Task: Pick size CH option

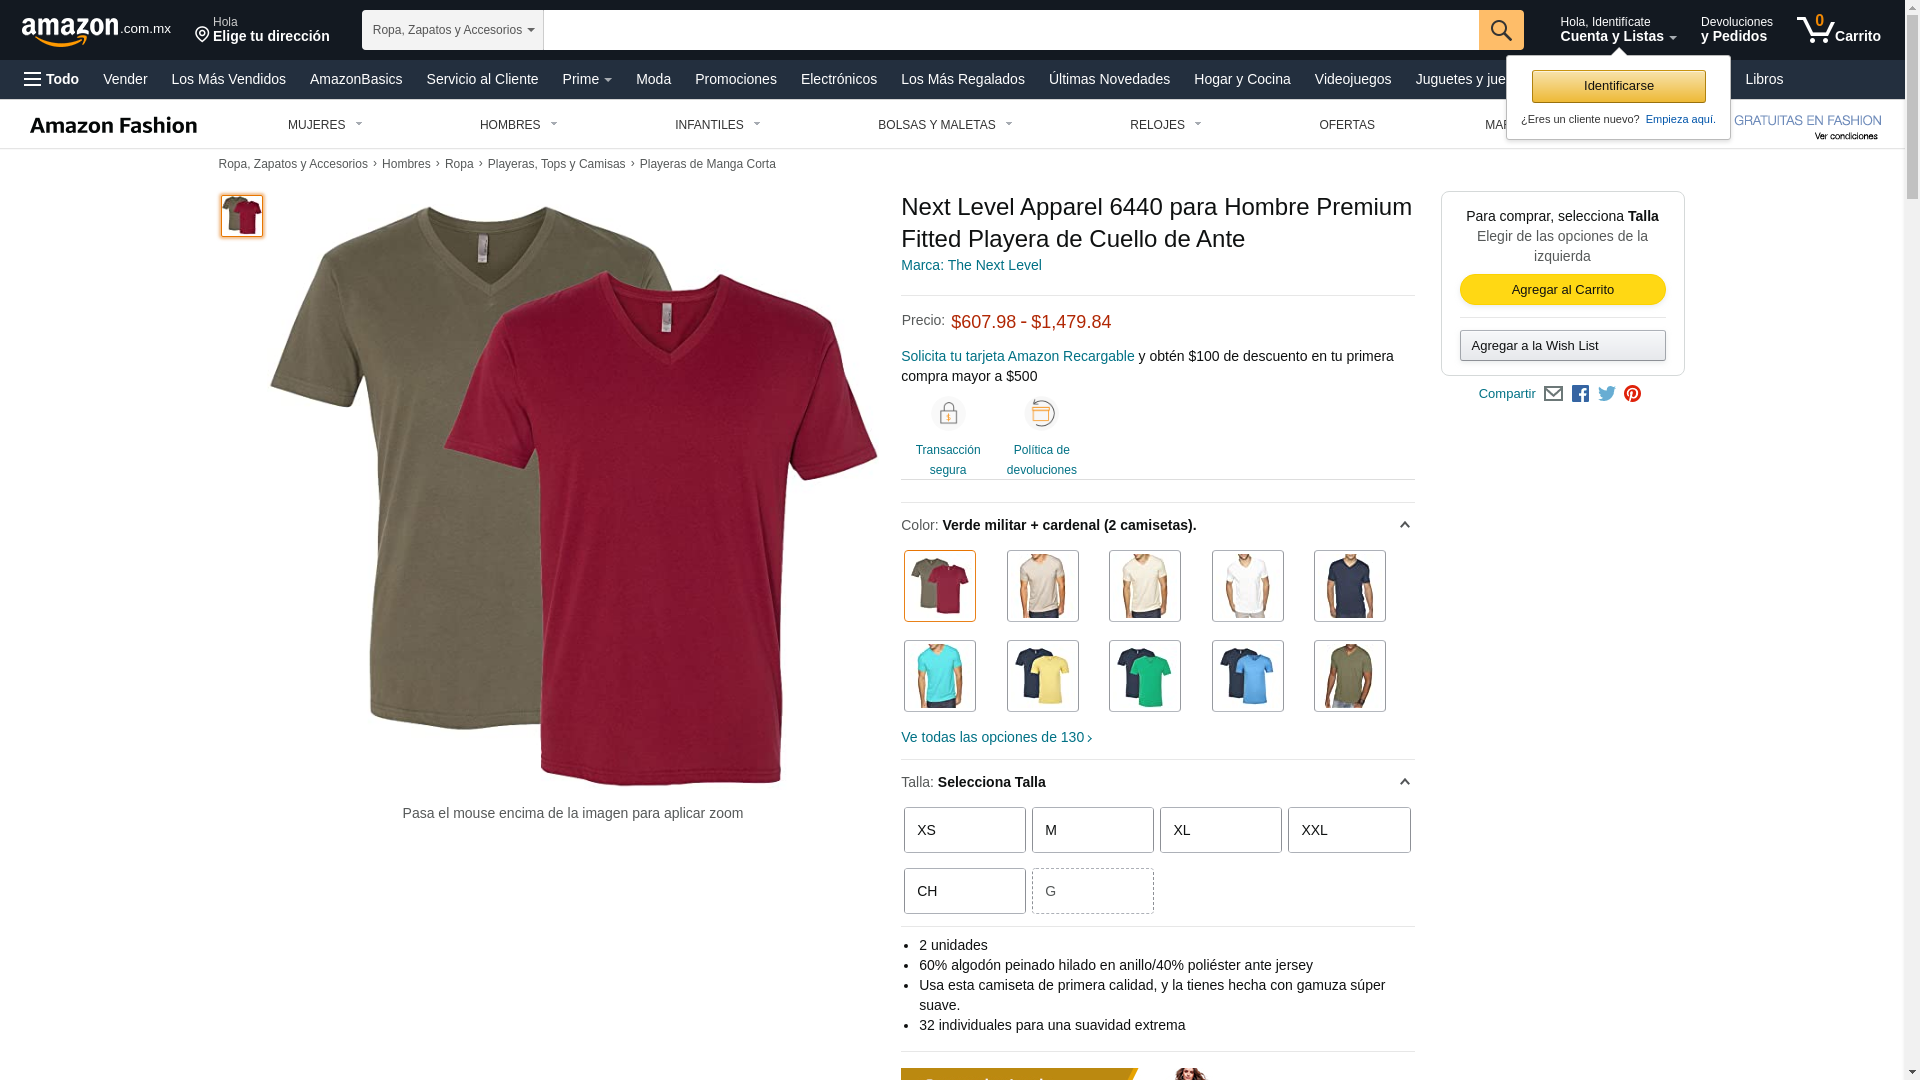Action: click(965, 891)
